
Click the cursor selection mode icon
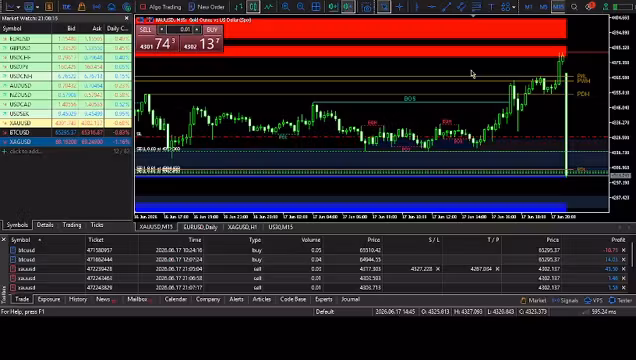click(x=384, y=7)
